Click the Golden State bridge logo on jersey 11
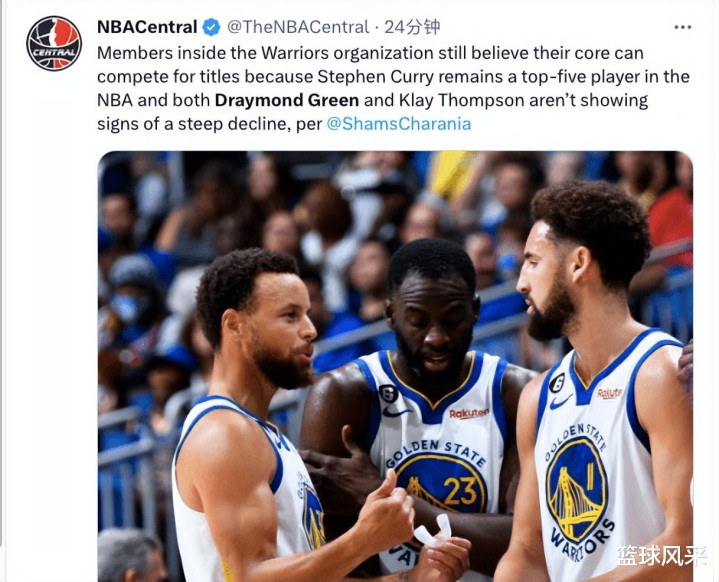Screen dimensions: 719x582 (x=576, y=491)
